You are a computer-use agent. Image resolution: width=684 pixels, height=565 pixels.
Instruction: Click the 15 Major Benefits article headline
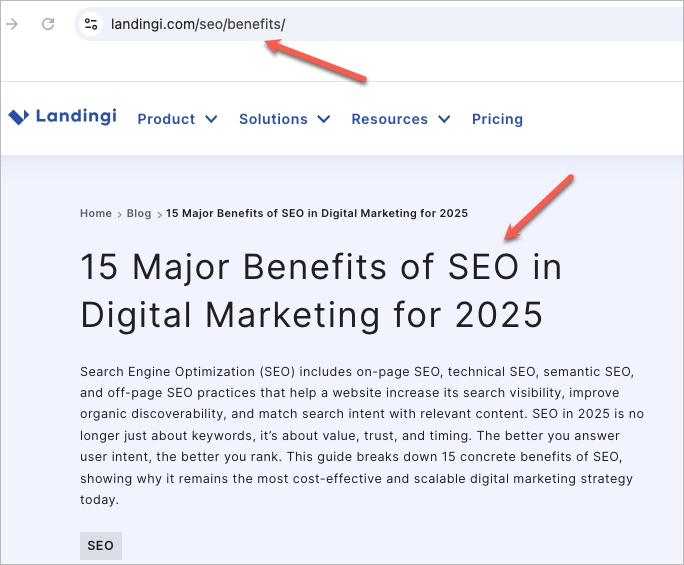click(320, 291)
